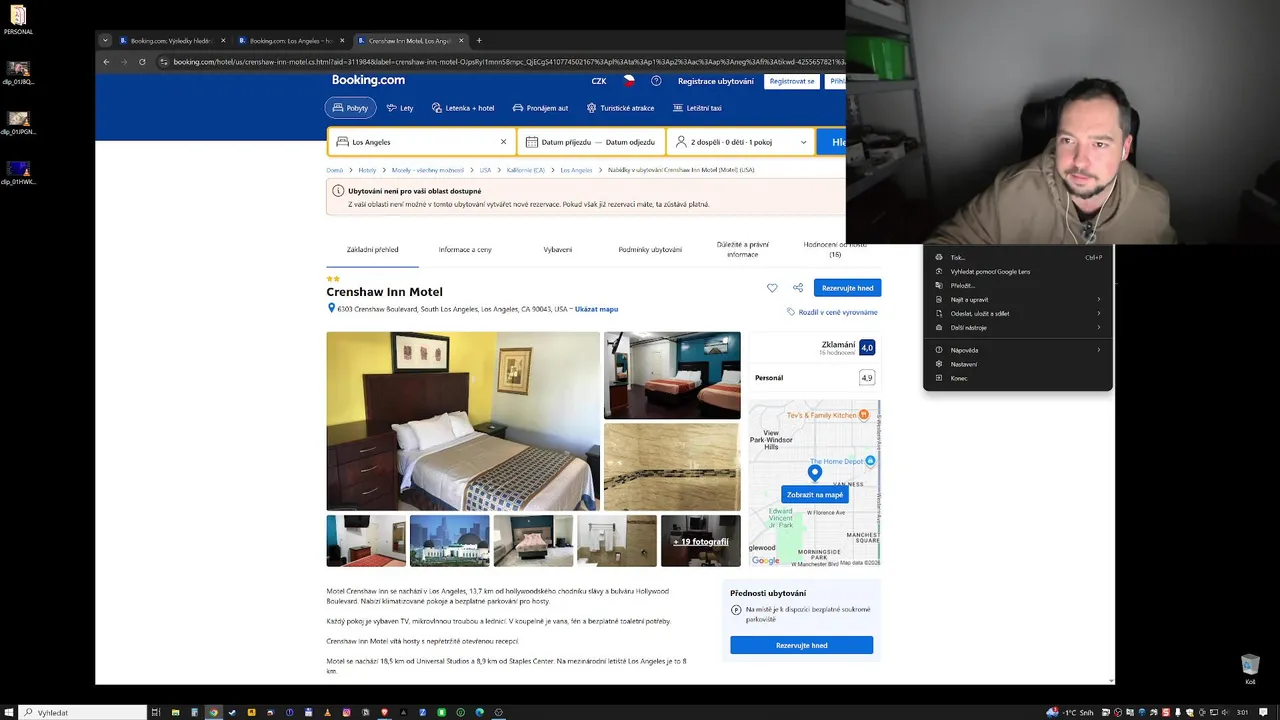Select Letištní taxi navigation item

(697, 108)
